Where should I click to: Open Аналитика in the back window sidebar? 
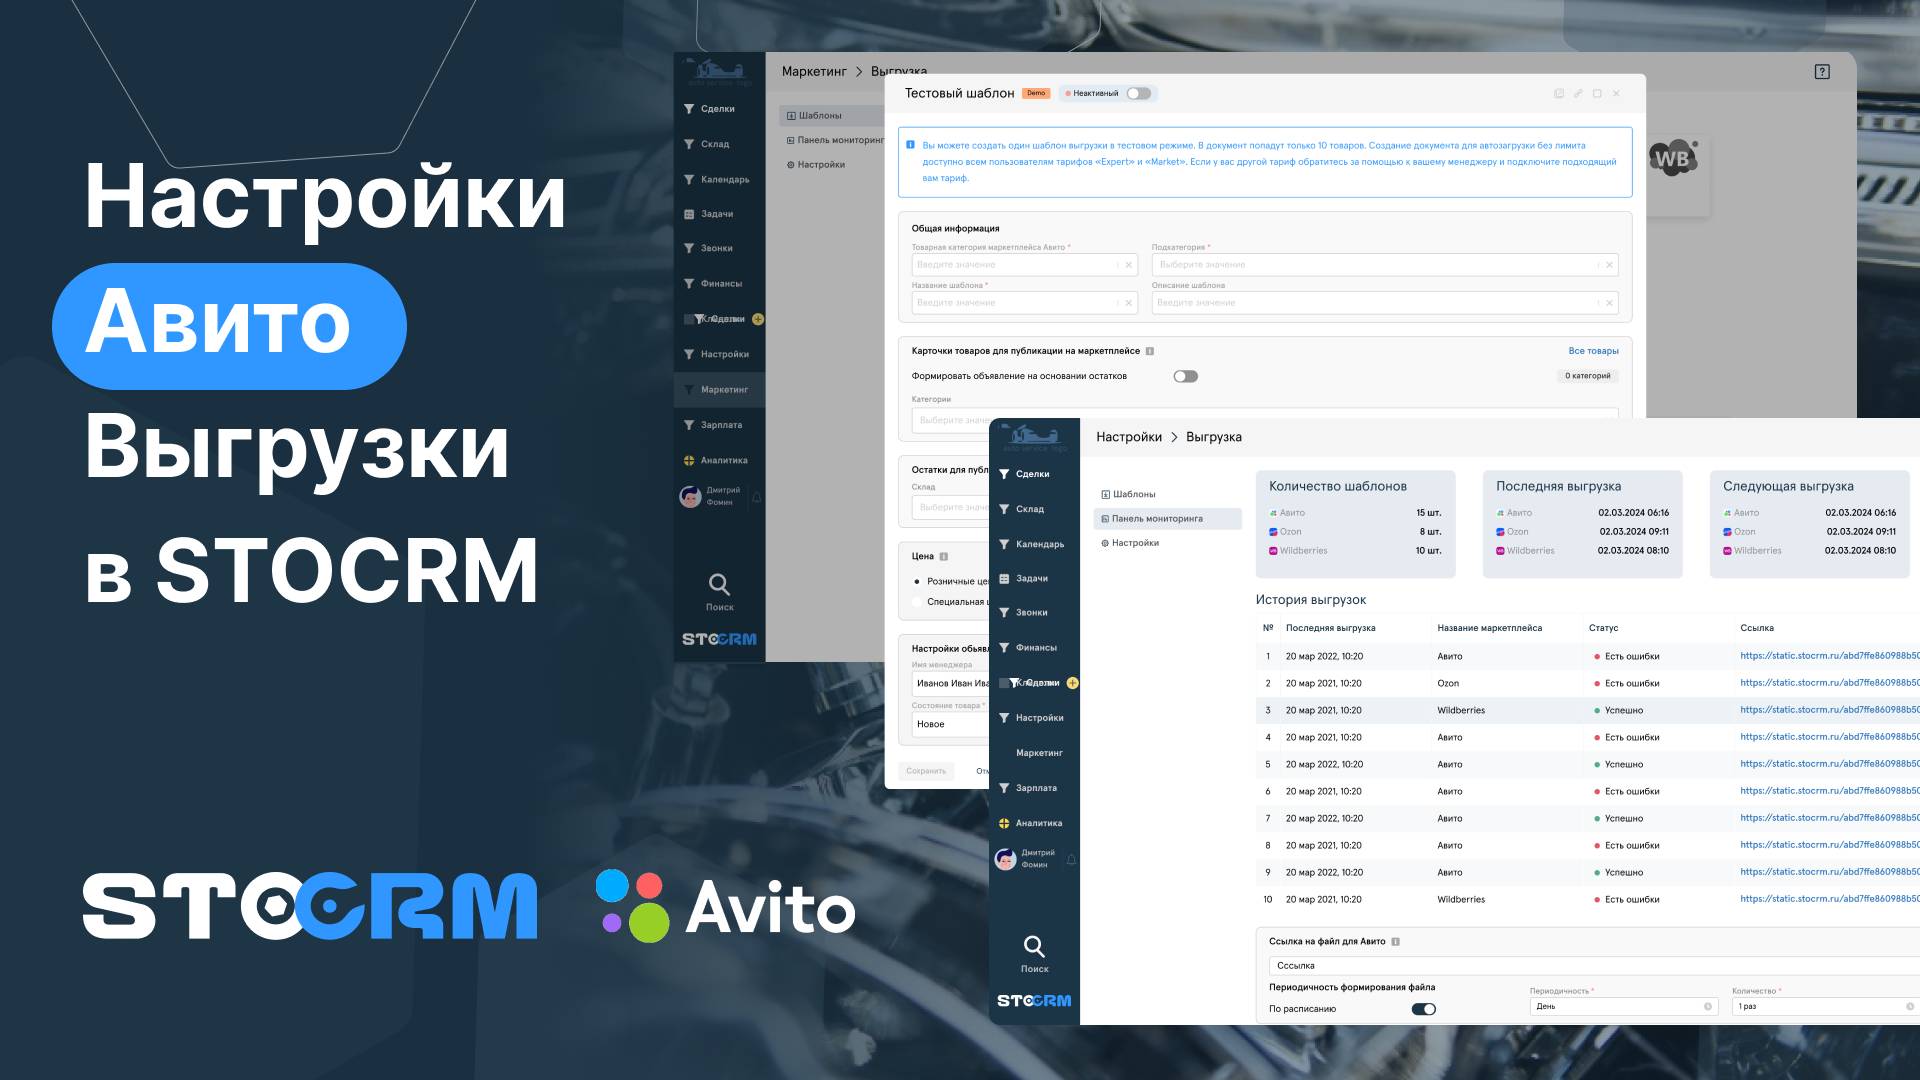pyautogui.click(x=716, y=461)
